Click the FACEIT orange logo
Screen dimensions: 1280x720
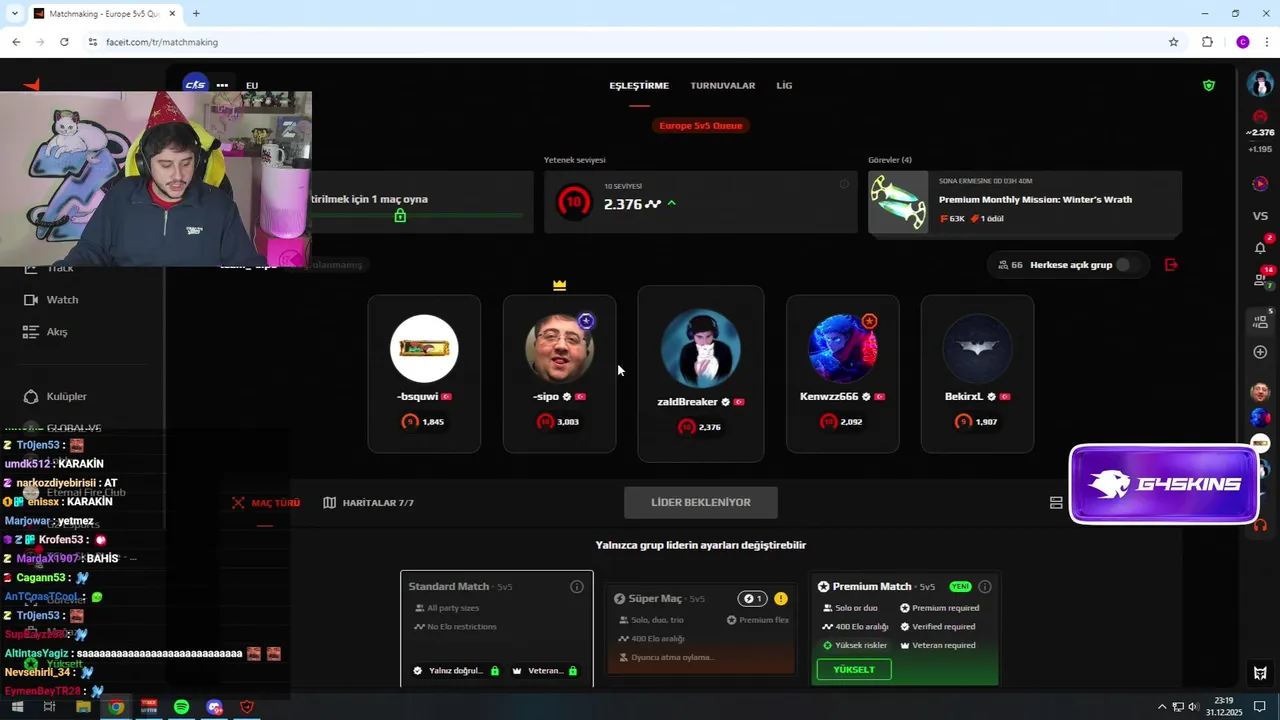tap(32, 85)
